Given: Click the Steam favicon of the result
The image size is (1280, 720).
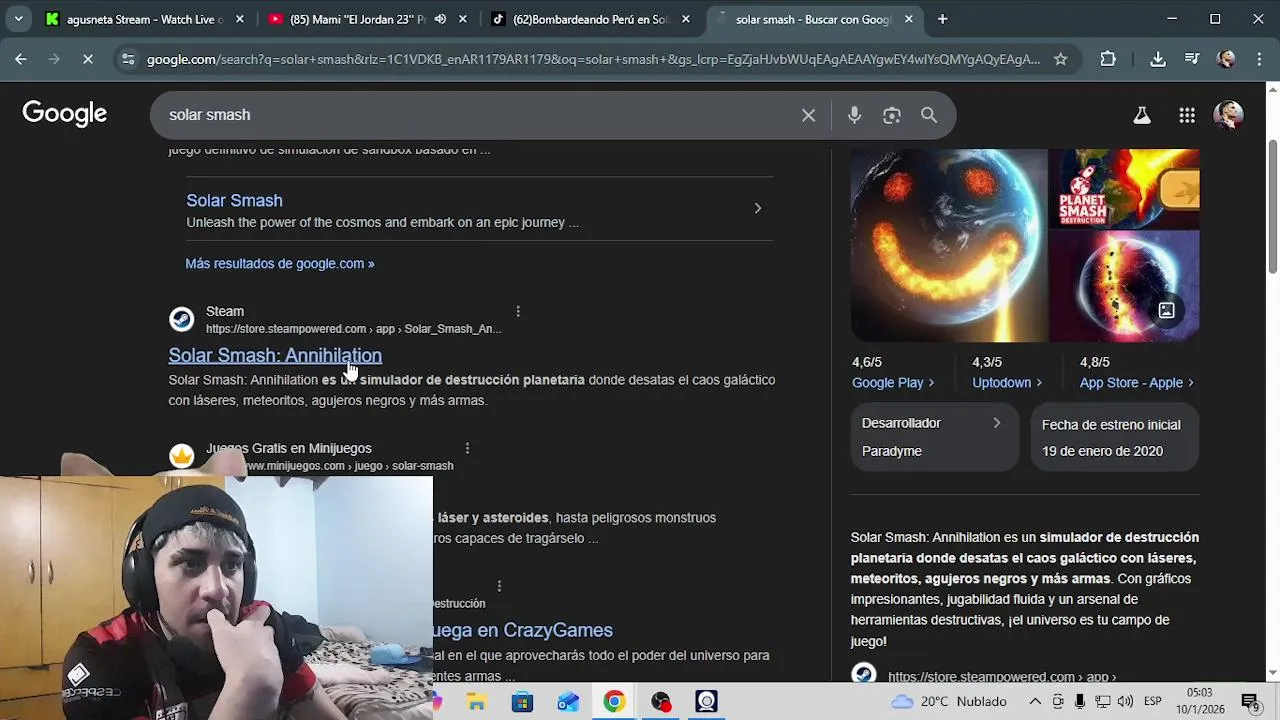Looking at the screenshot, I should 181,319.
